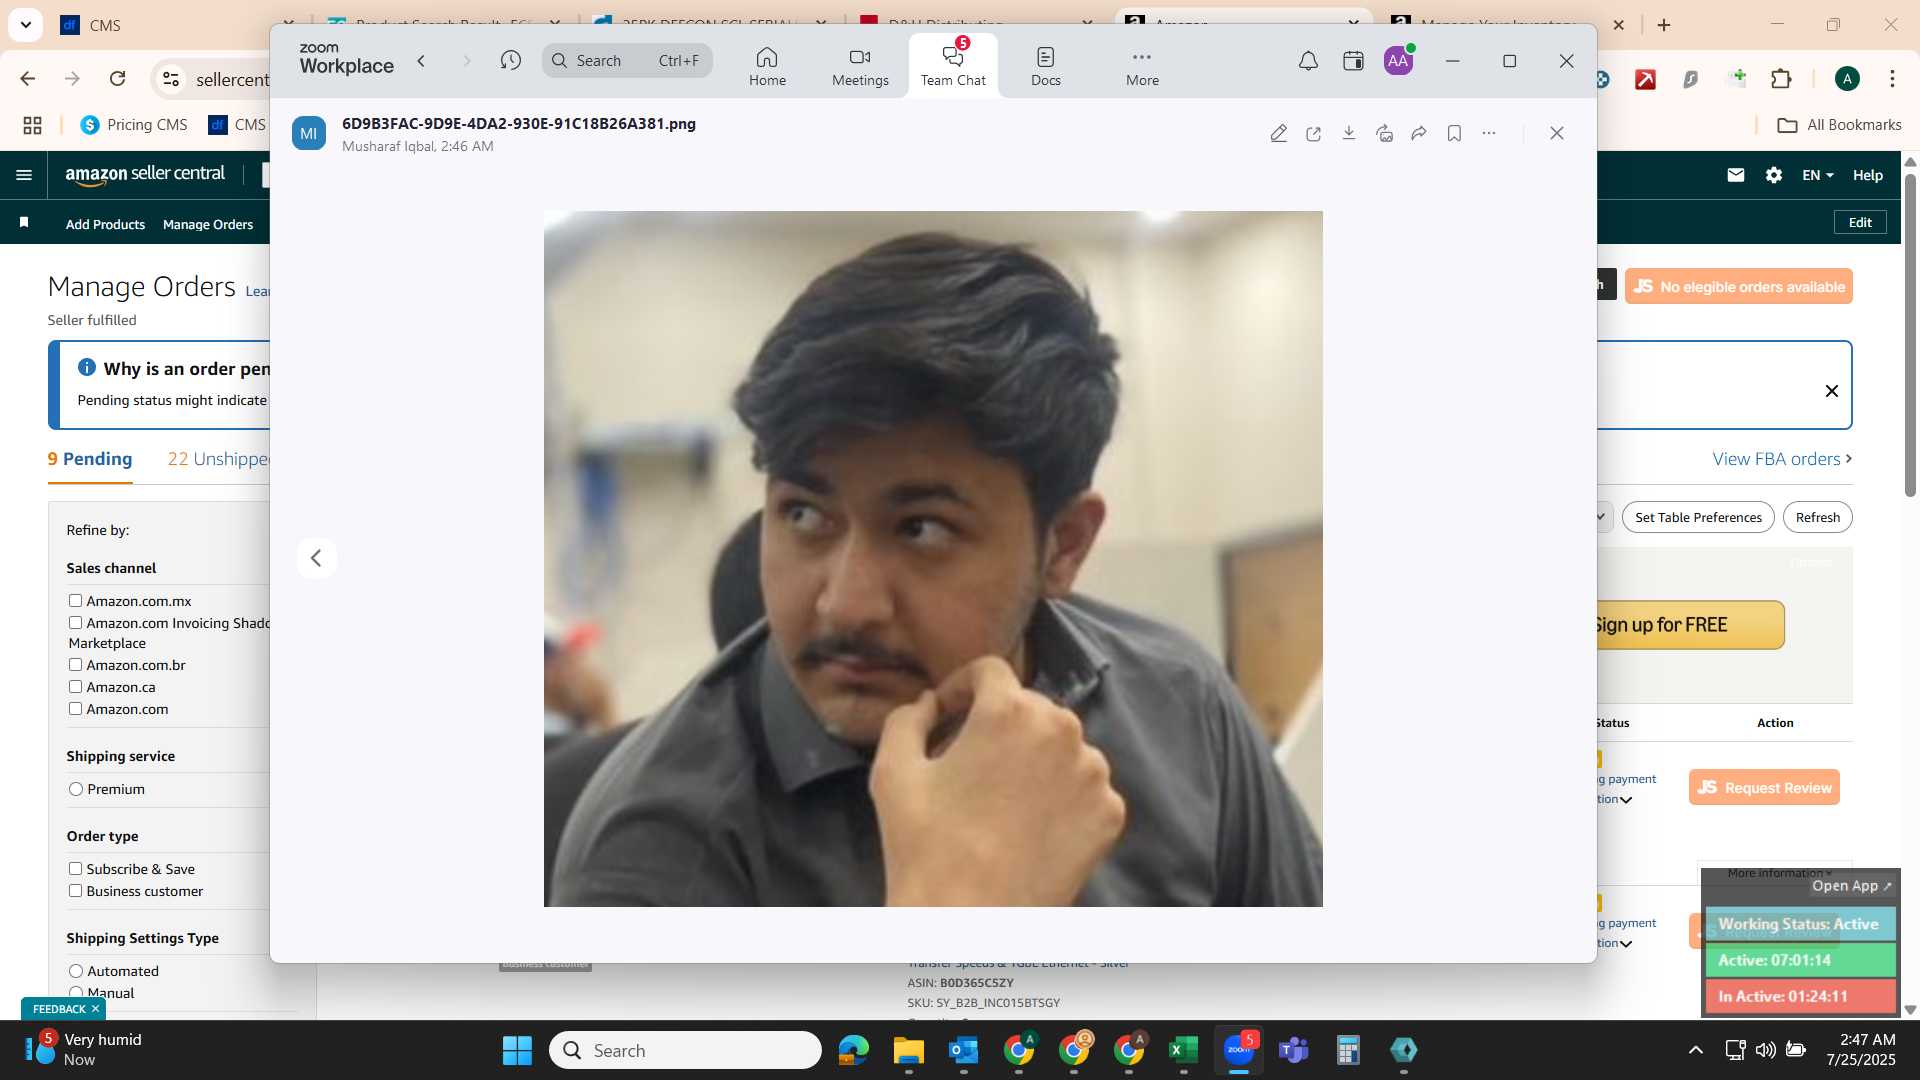
Task: Forward the image with arrow icon
Action: (x=1419, y=133)
